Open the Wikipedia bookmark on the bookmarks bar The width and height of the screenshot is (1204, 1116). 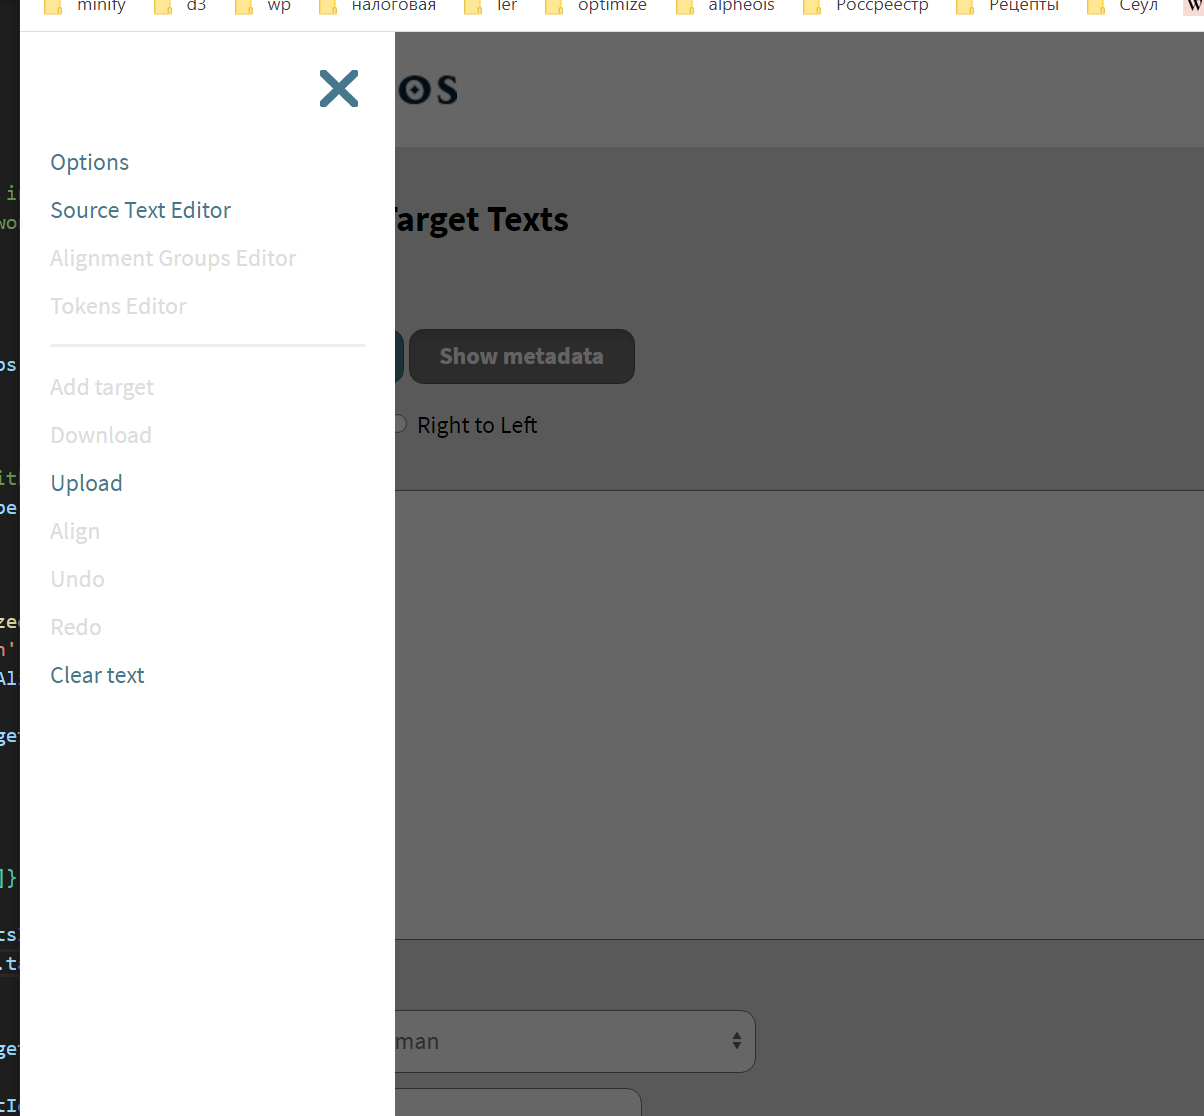tap(1194, 7)
